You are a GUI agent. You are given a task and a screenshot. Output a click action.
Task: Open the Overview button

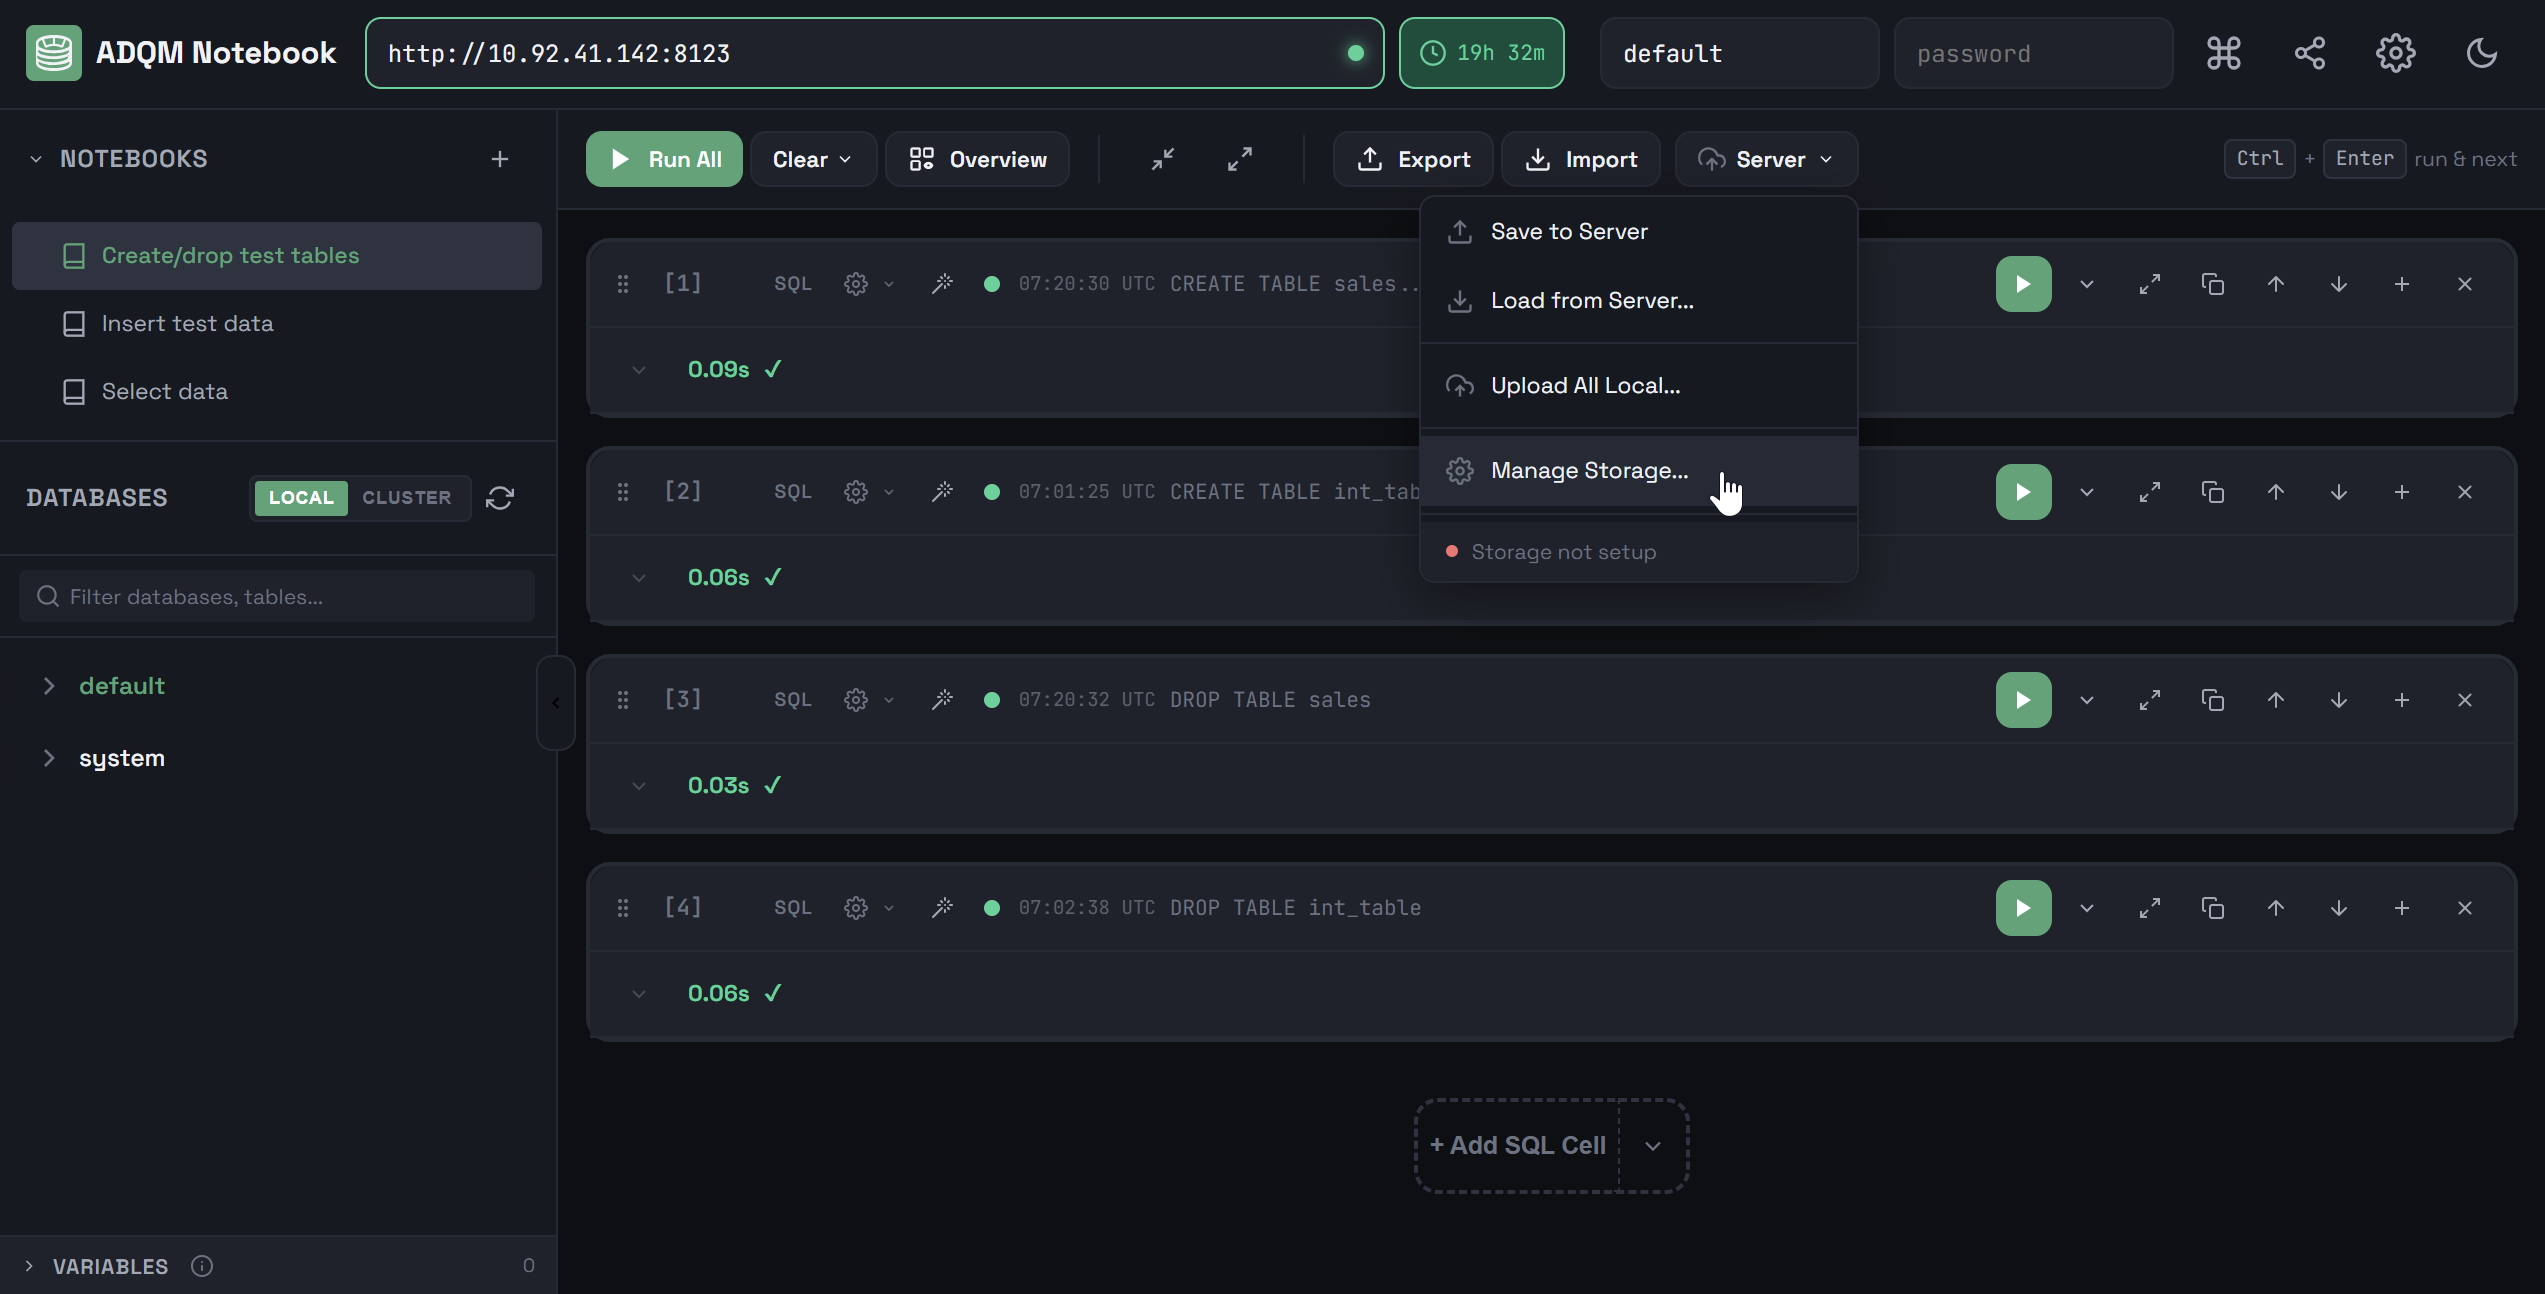coord(977,159)
